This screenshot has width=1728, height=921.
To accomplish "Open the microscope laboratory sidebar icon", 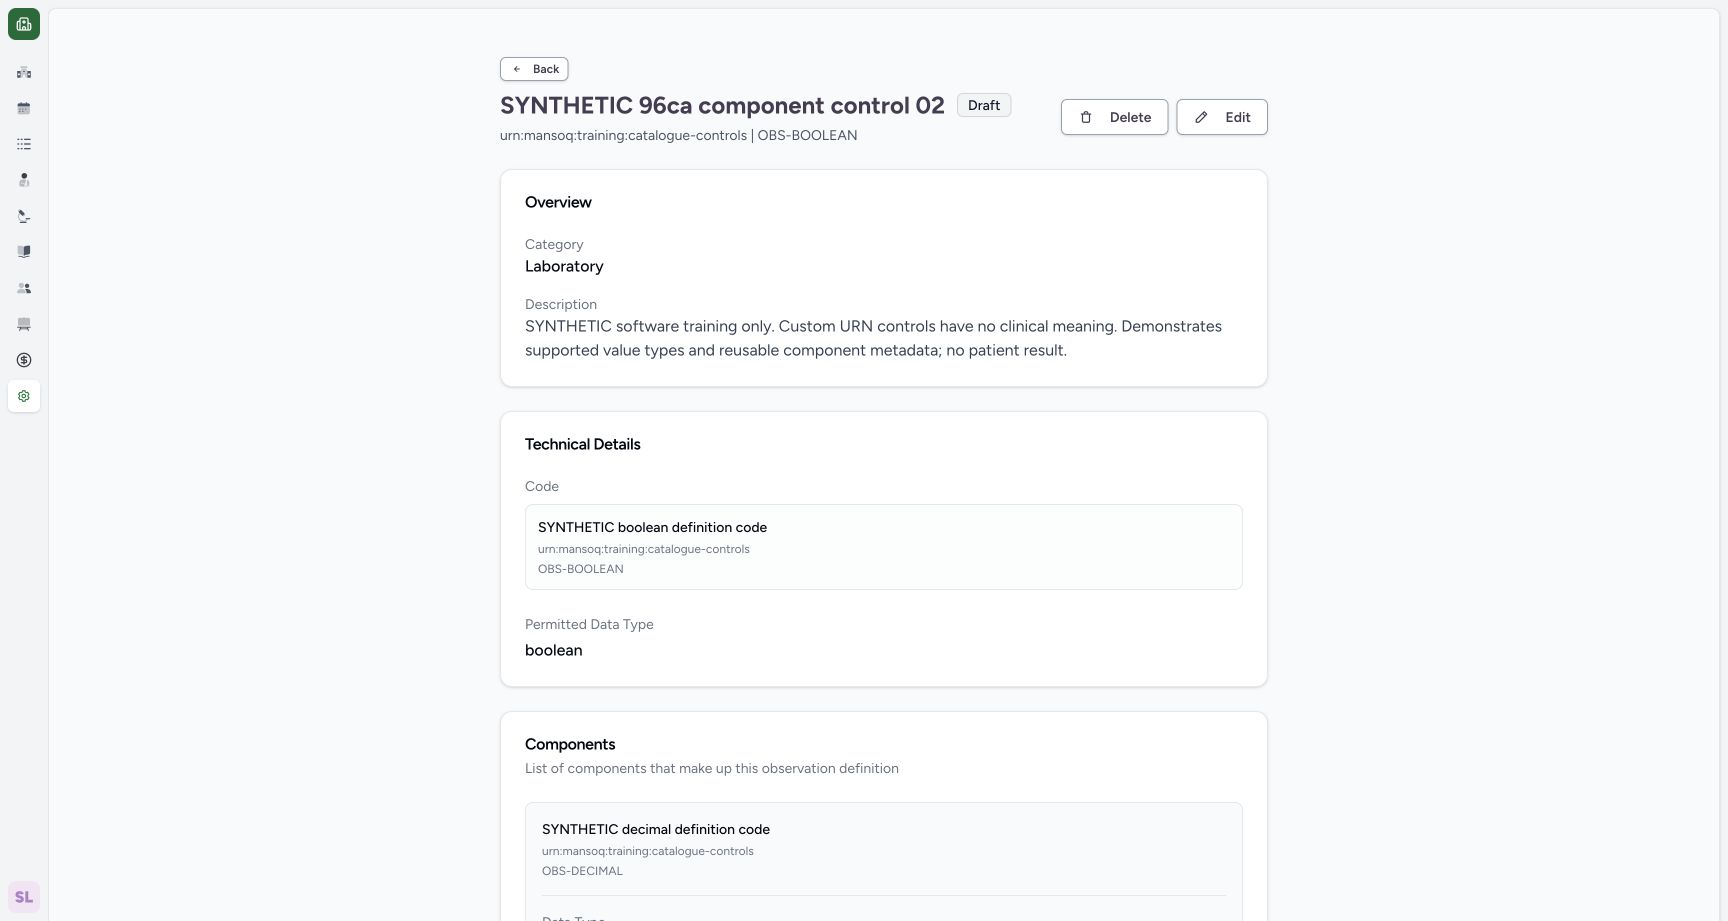I will (24, 216).
